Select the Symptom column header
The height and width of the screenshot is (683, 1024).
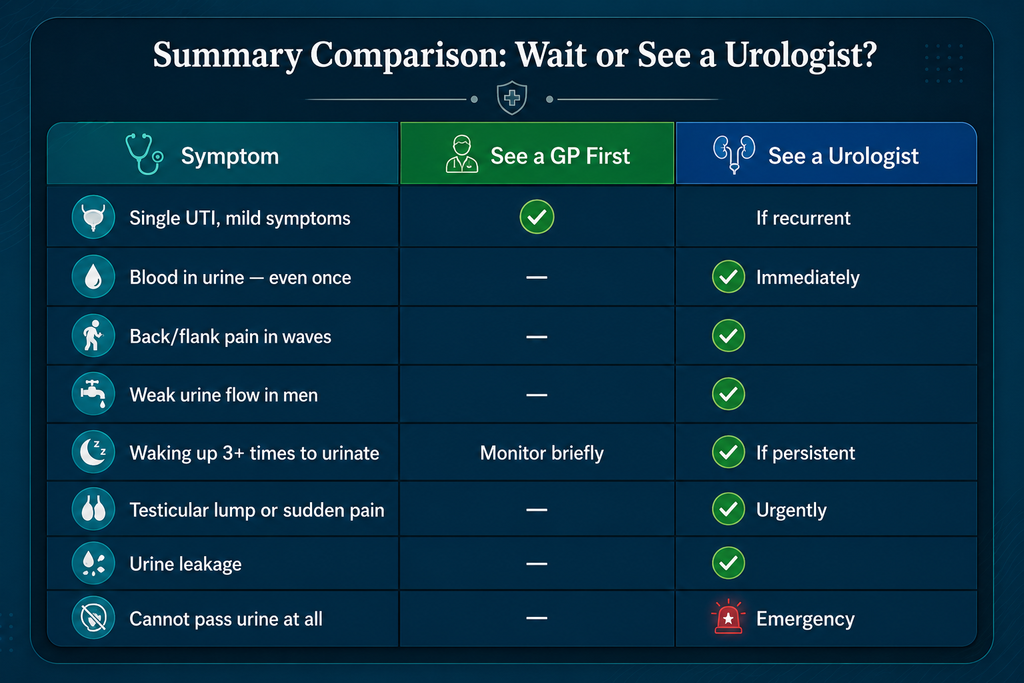coord(223,153)
